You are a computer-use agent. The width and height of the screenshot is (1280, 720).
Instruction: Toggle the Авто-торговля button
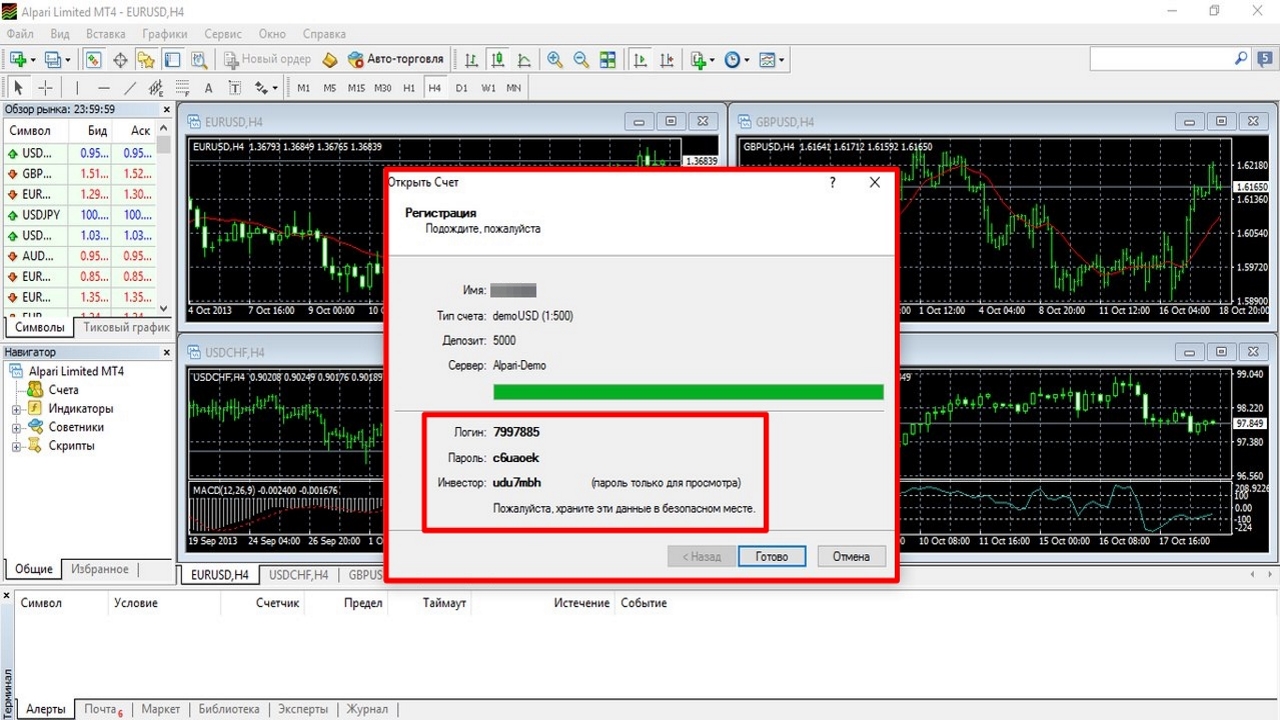tap(396, 60)
